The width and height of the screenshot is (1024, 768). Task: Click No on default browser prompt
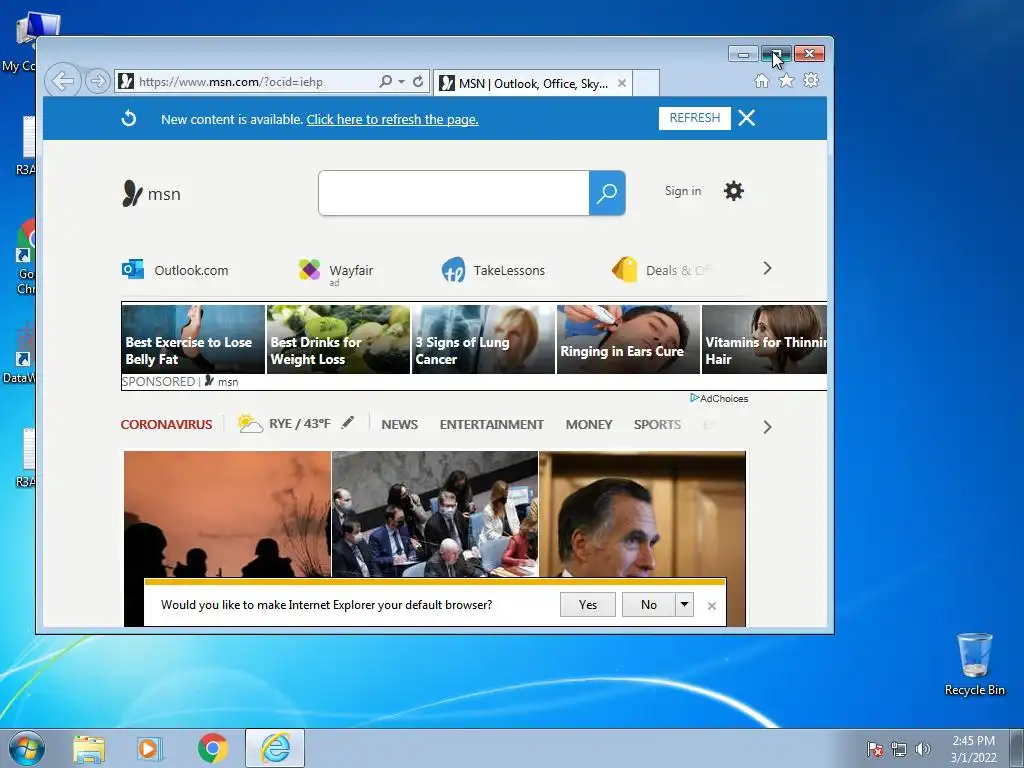648,605
